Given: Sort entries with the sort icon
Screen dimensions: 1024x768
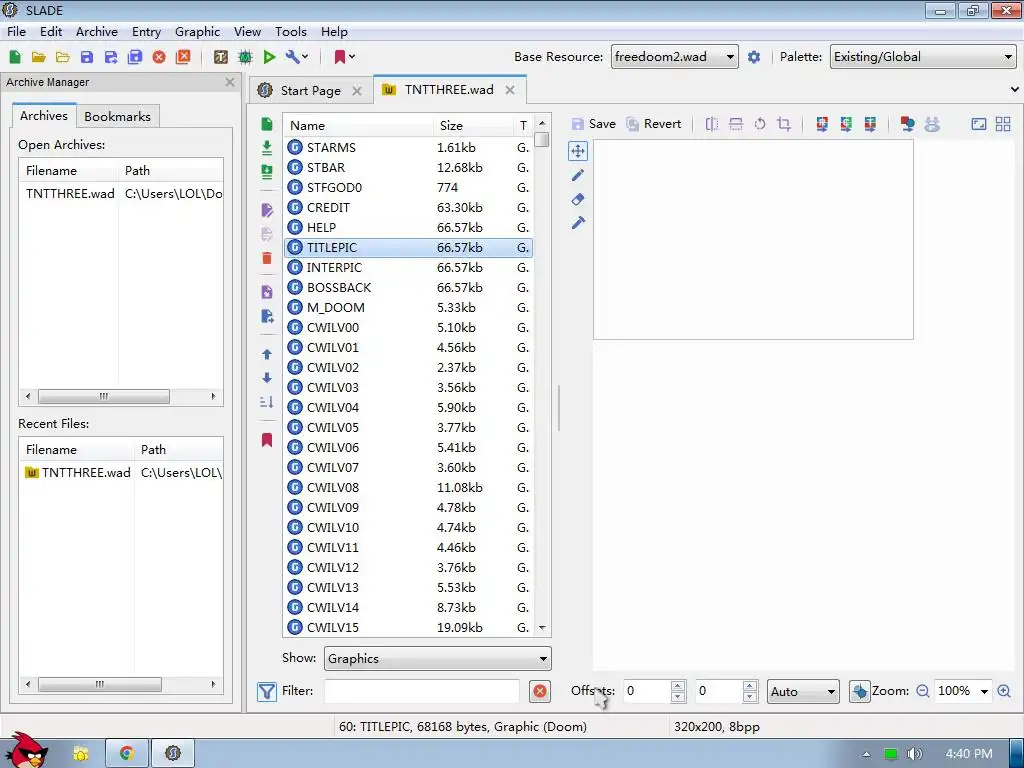Looking at the screenshot, I should pos(266,402).
